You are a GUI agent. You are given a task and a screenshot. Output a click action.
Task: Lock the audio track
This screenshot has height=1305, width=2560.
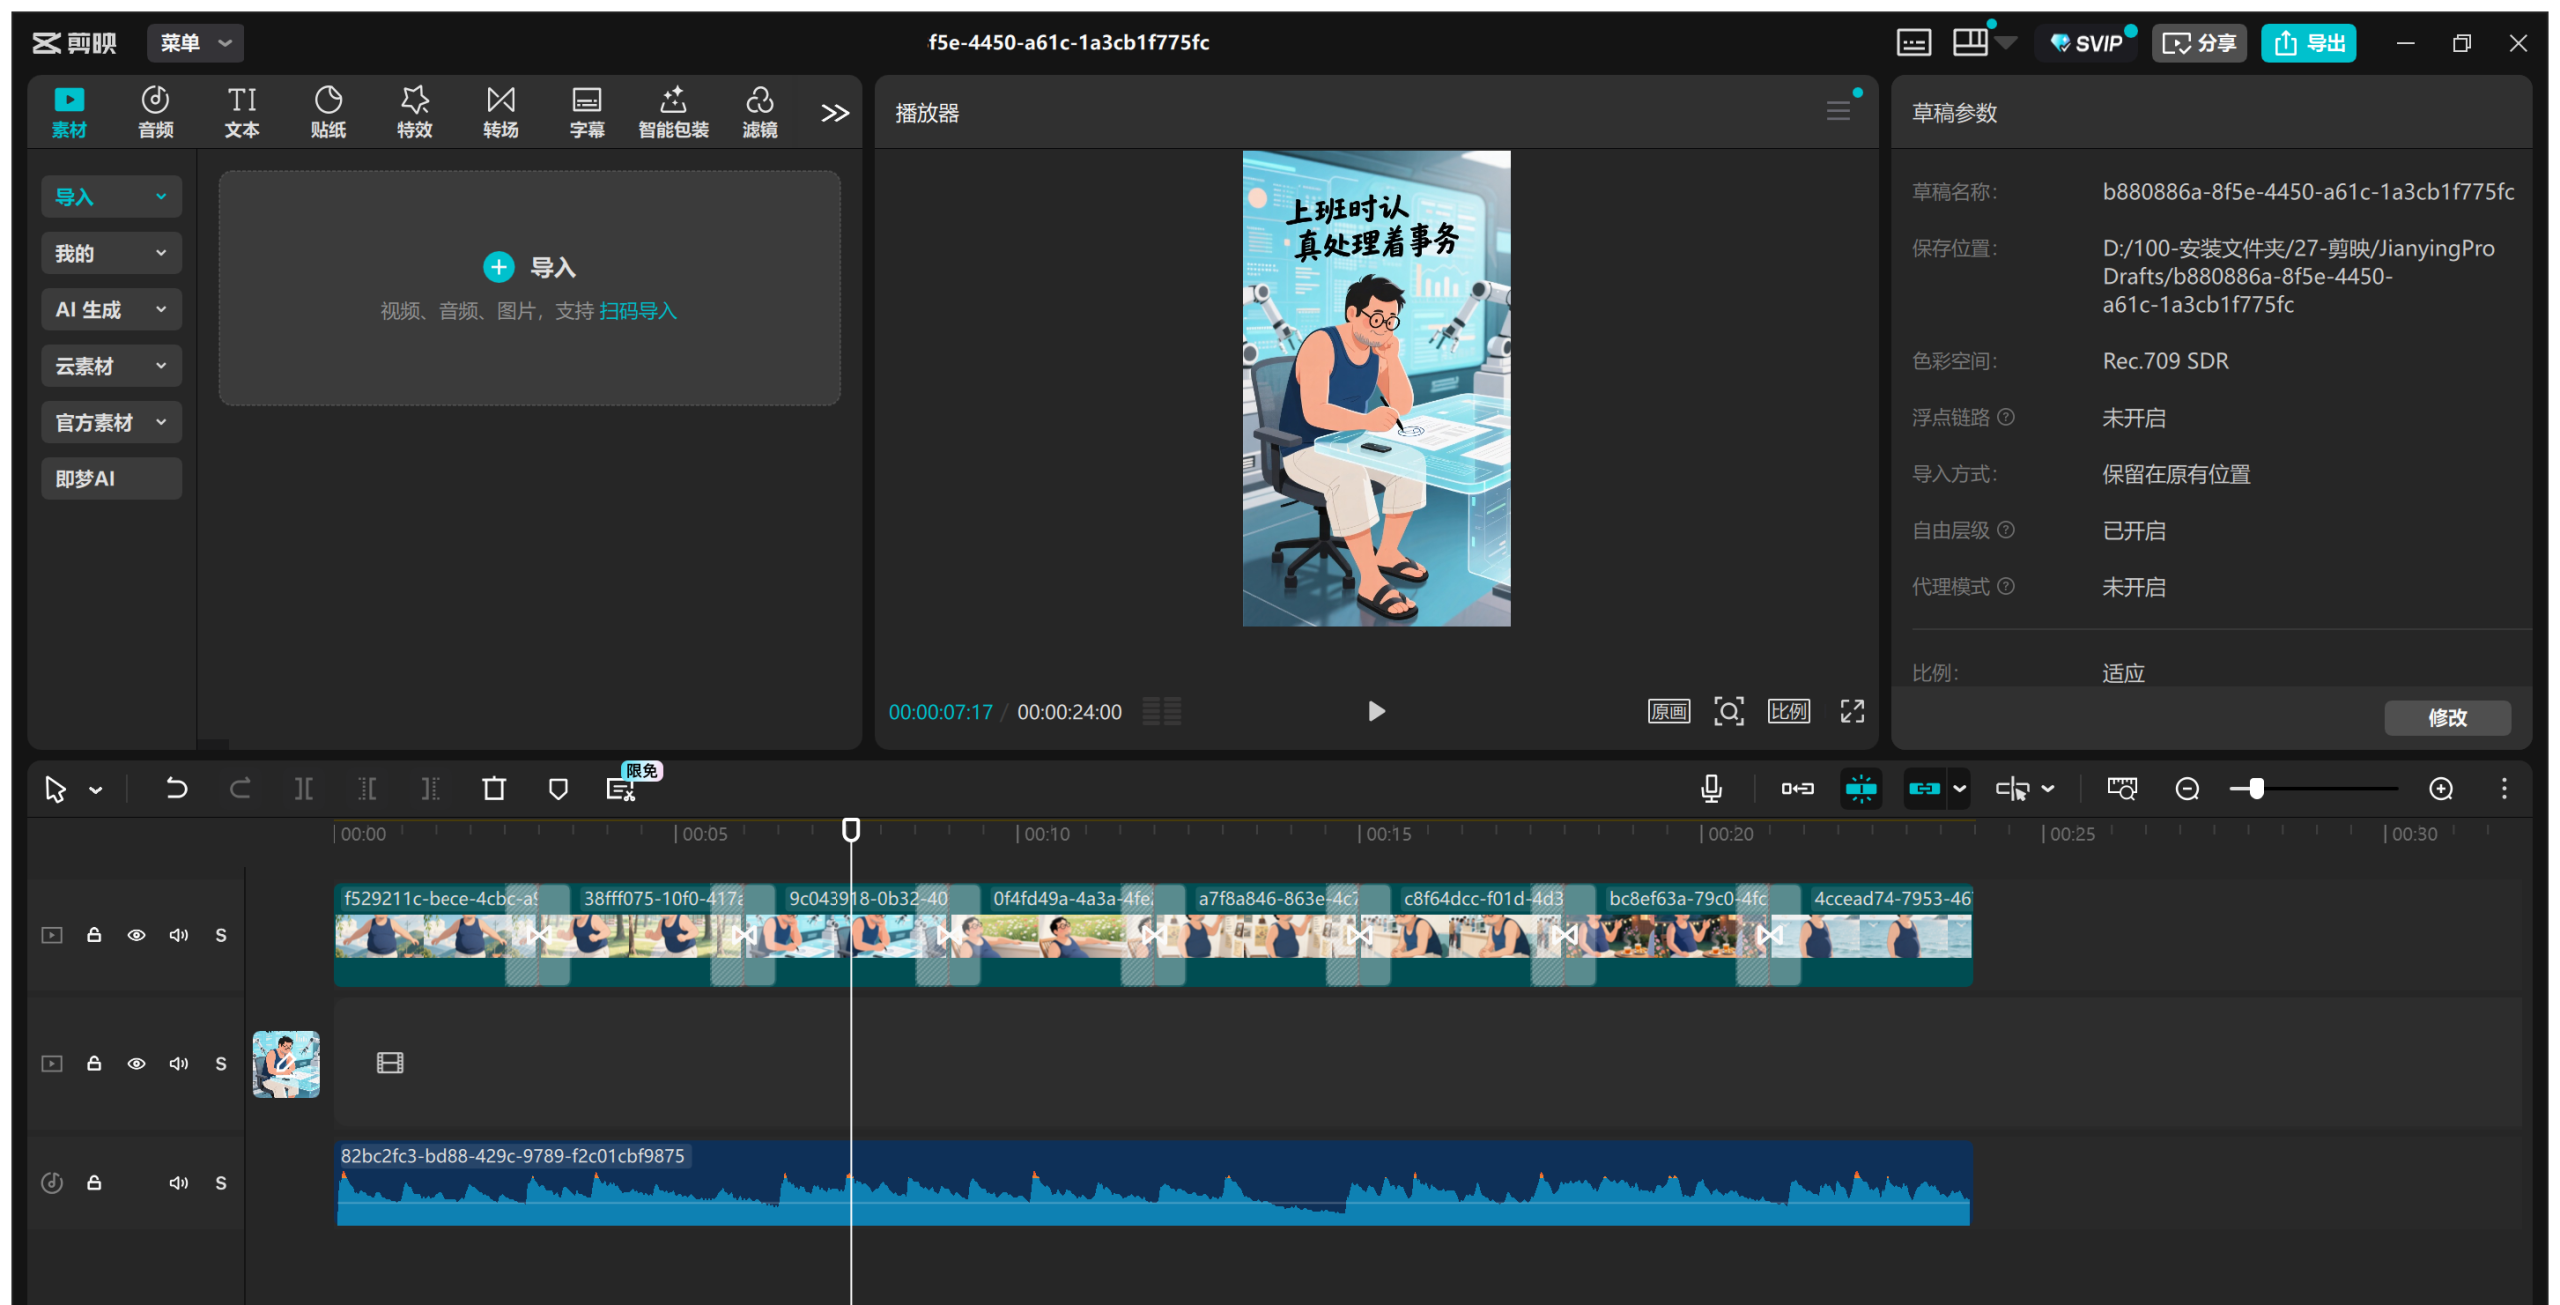point(94,1183)
